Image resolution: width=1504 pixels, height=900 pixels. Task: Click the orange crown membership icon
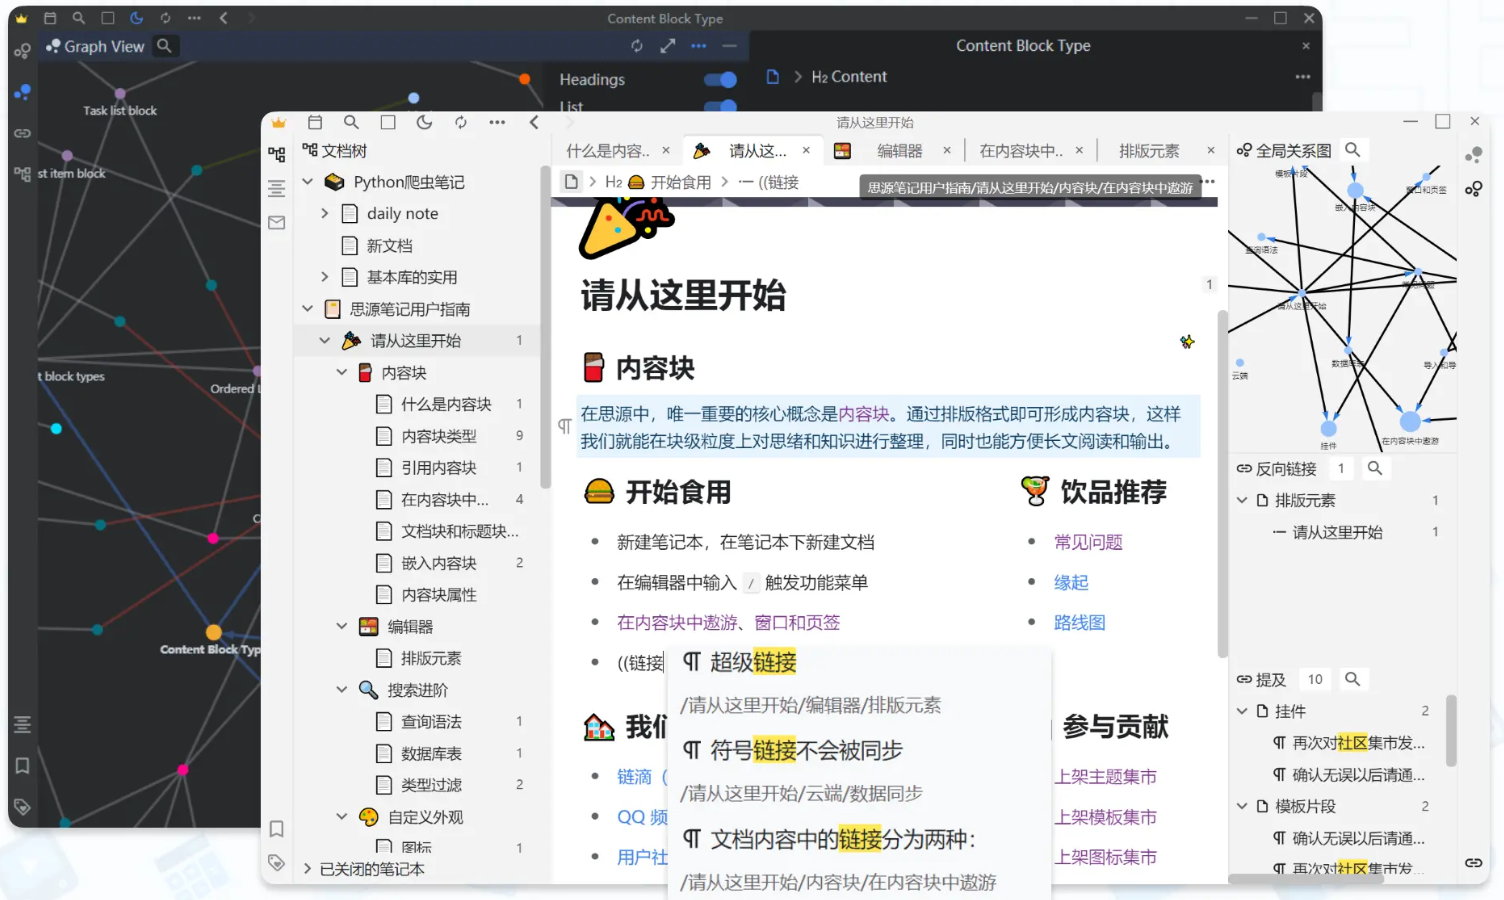pyautogui.click(x=277, y=122)
